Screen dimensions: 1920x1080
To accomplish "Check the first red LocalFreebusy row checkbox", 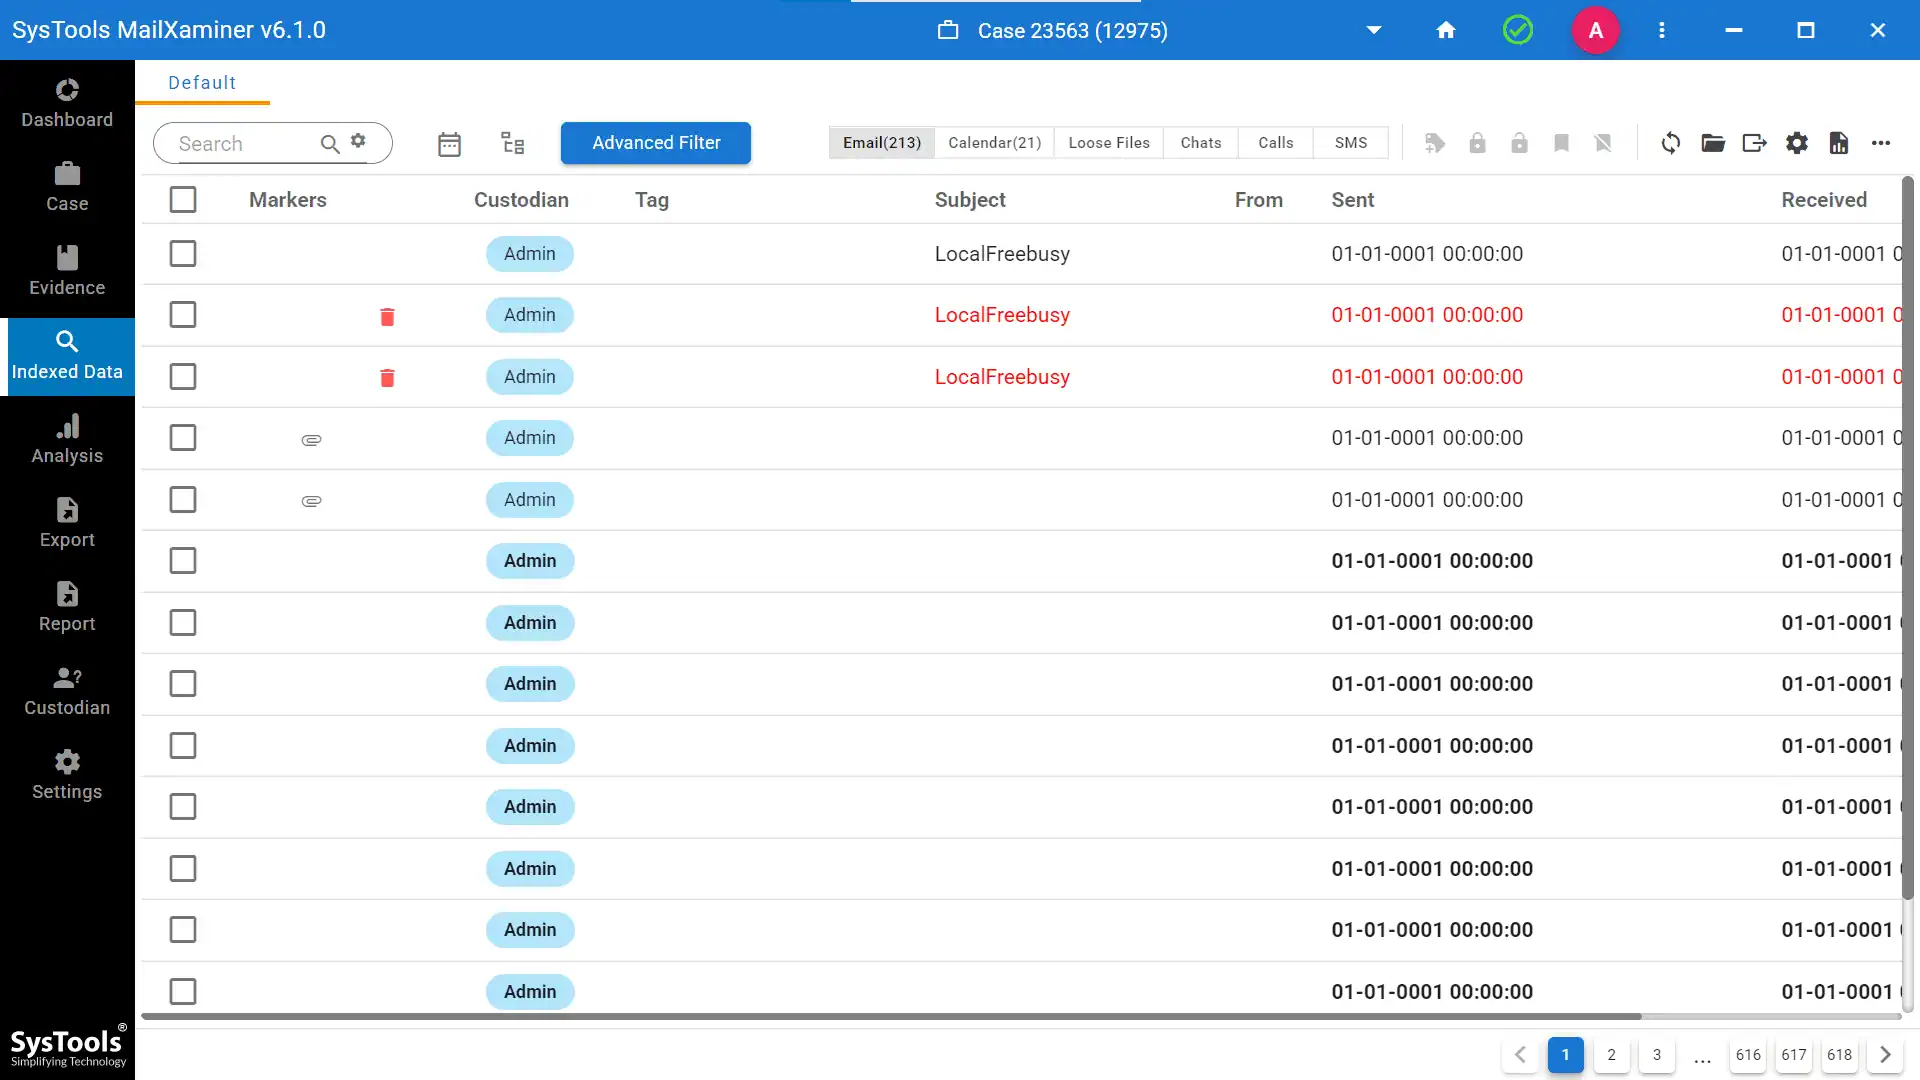I will pyautogui.click(x=183, y=315).
